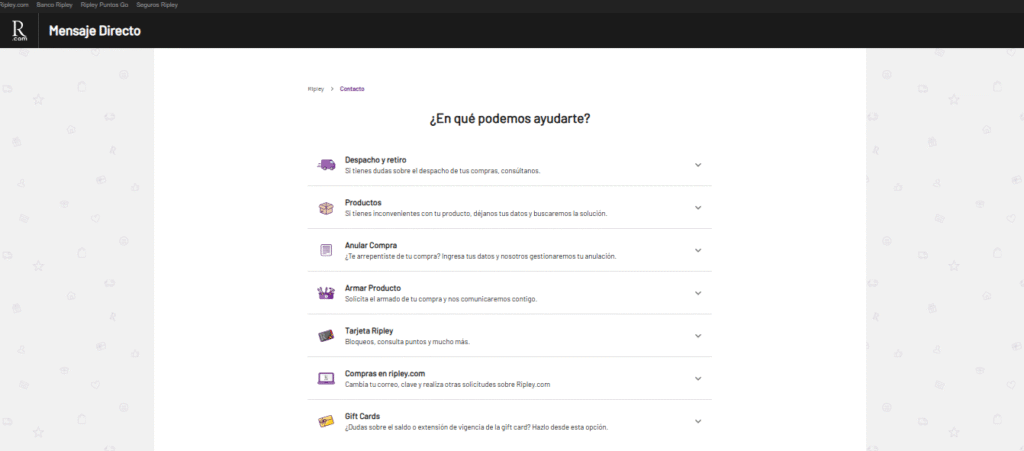Screen dimensions: 1024x451
Task: Click the '¿En qué podemos ayudarte?' heading
Action: coord(509,120)
